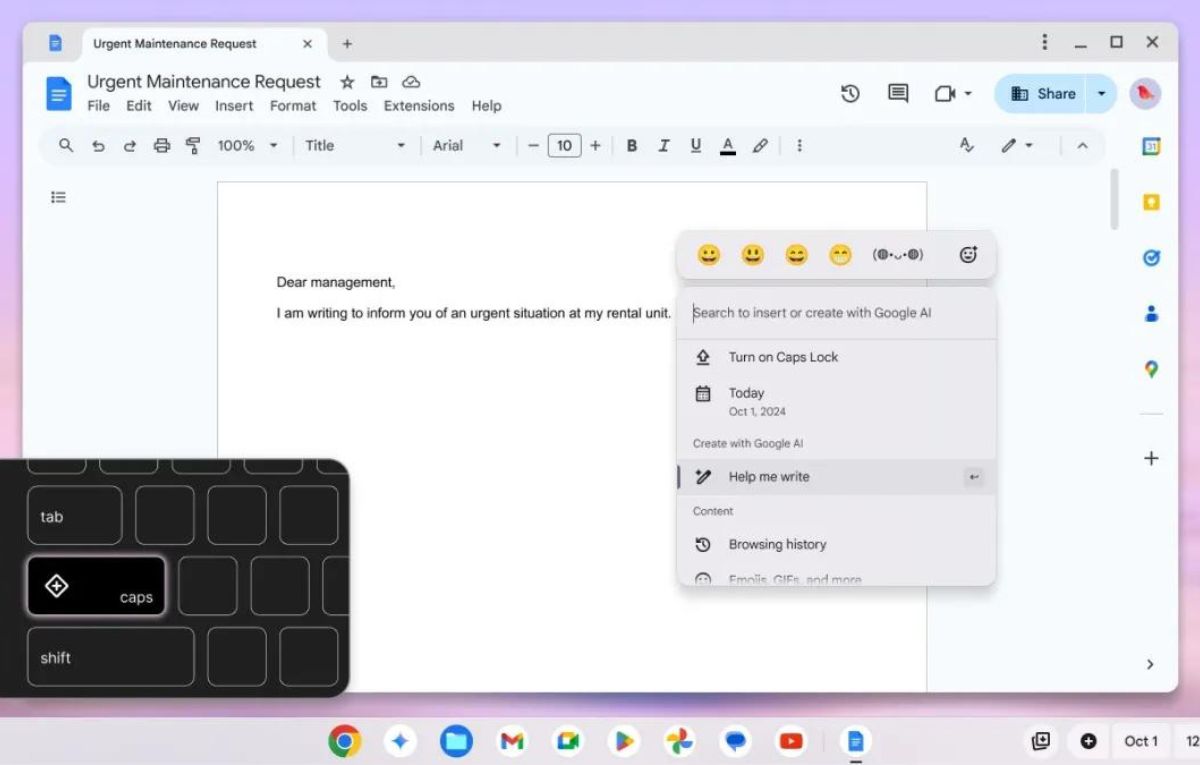Viewport: 1200px width, 765px height.
Task: Open Google Maps side panel icon
Action: [1151, 369]
